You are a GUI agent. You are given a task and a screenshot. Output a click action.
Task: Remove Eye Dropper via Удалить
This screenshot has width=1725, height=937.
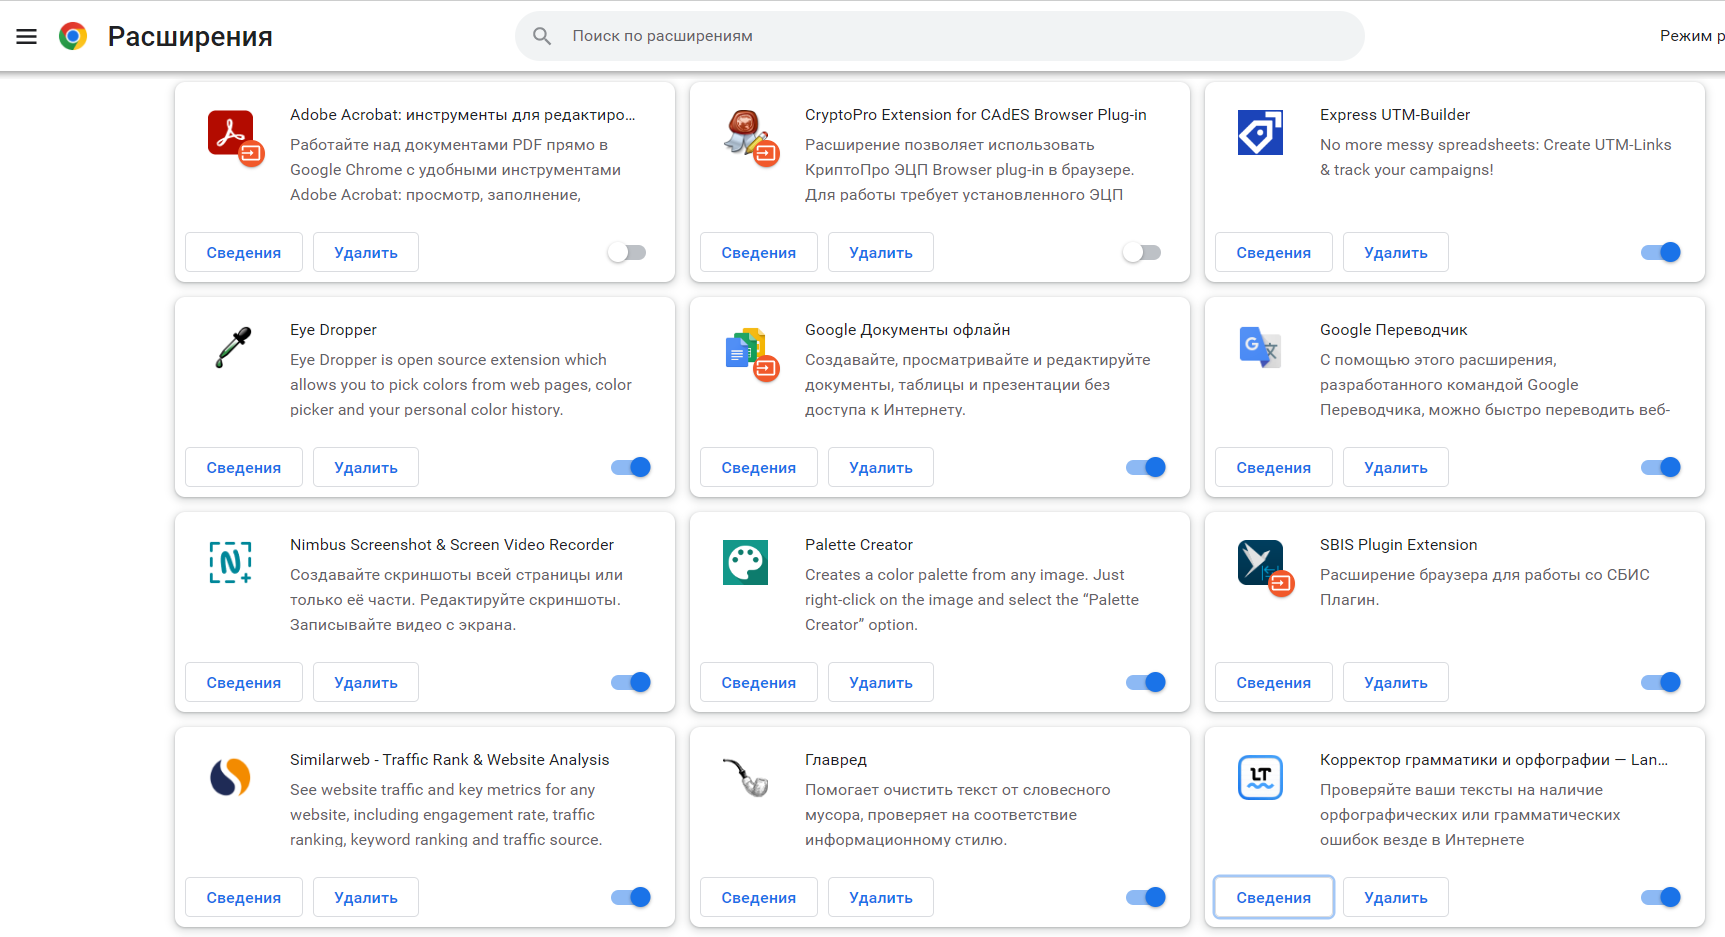tap(366, 467)
